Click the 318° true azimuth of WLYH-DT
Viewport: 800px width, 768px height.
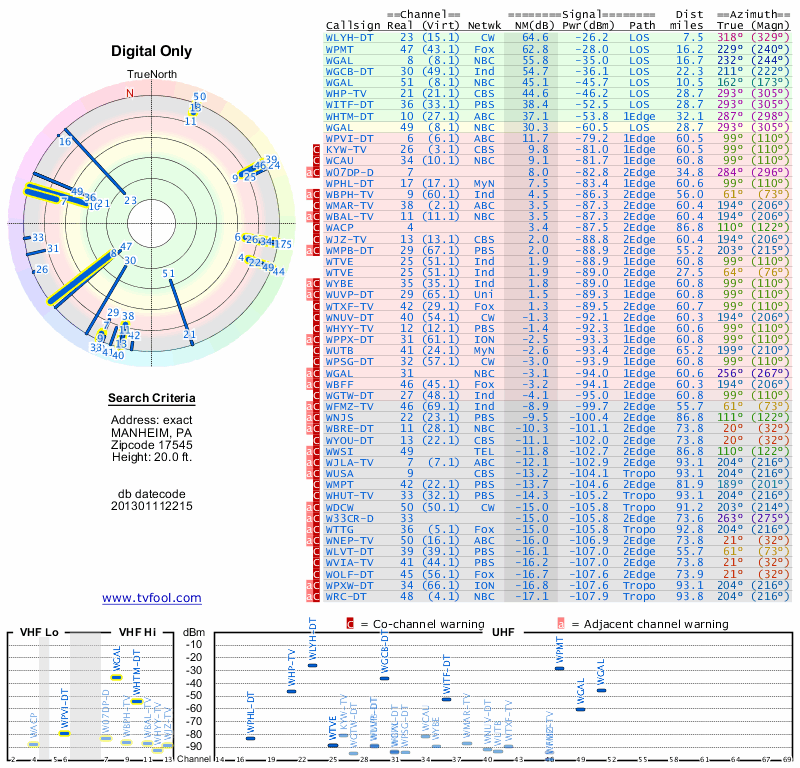(730, 38)
